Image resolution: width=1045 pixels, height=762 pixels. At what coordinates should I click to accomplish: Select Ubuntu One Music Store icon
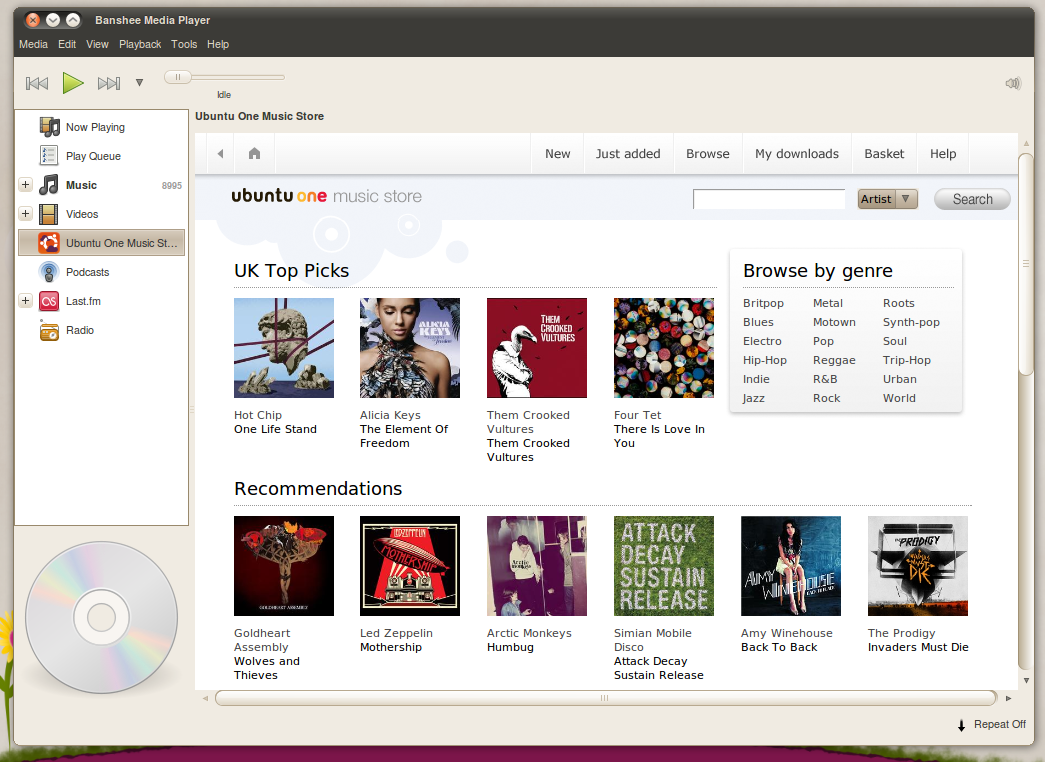point(49,243)
